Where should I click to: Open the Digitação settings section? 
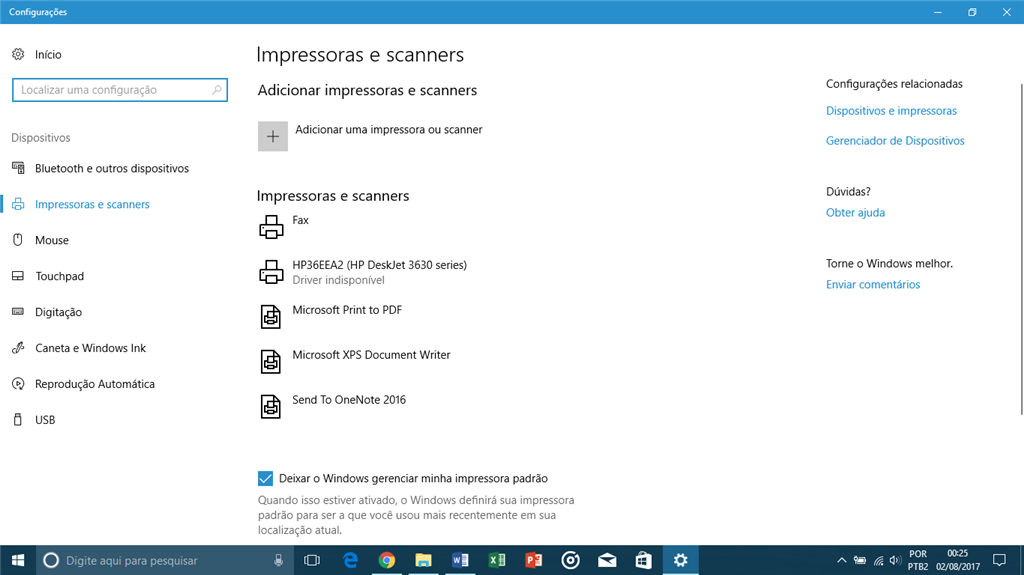tap(58, 312)
